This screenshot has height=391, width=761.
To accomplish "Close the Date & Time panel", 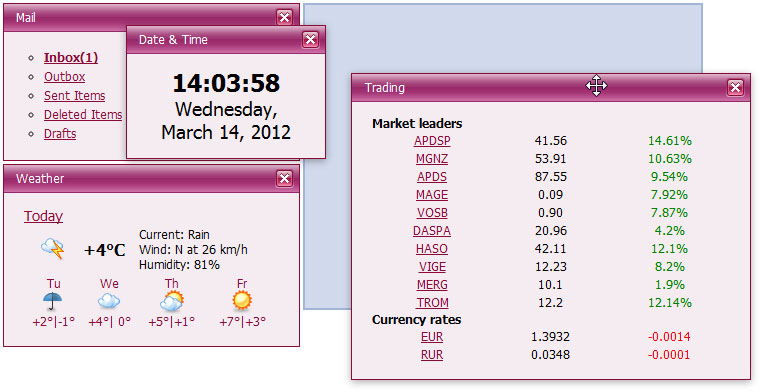I will click(x=310, y=39).
